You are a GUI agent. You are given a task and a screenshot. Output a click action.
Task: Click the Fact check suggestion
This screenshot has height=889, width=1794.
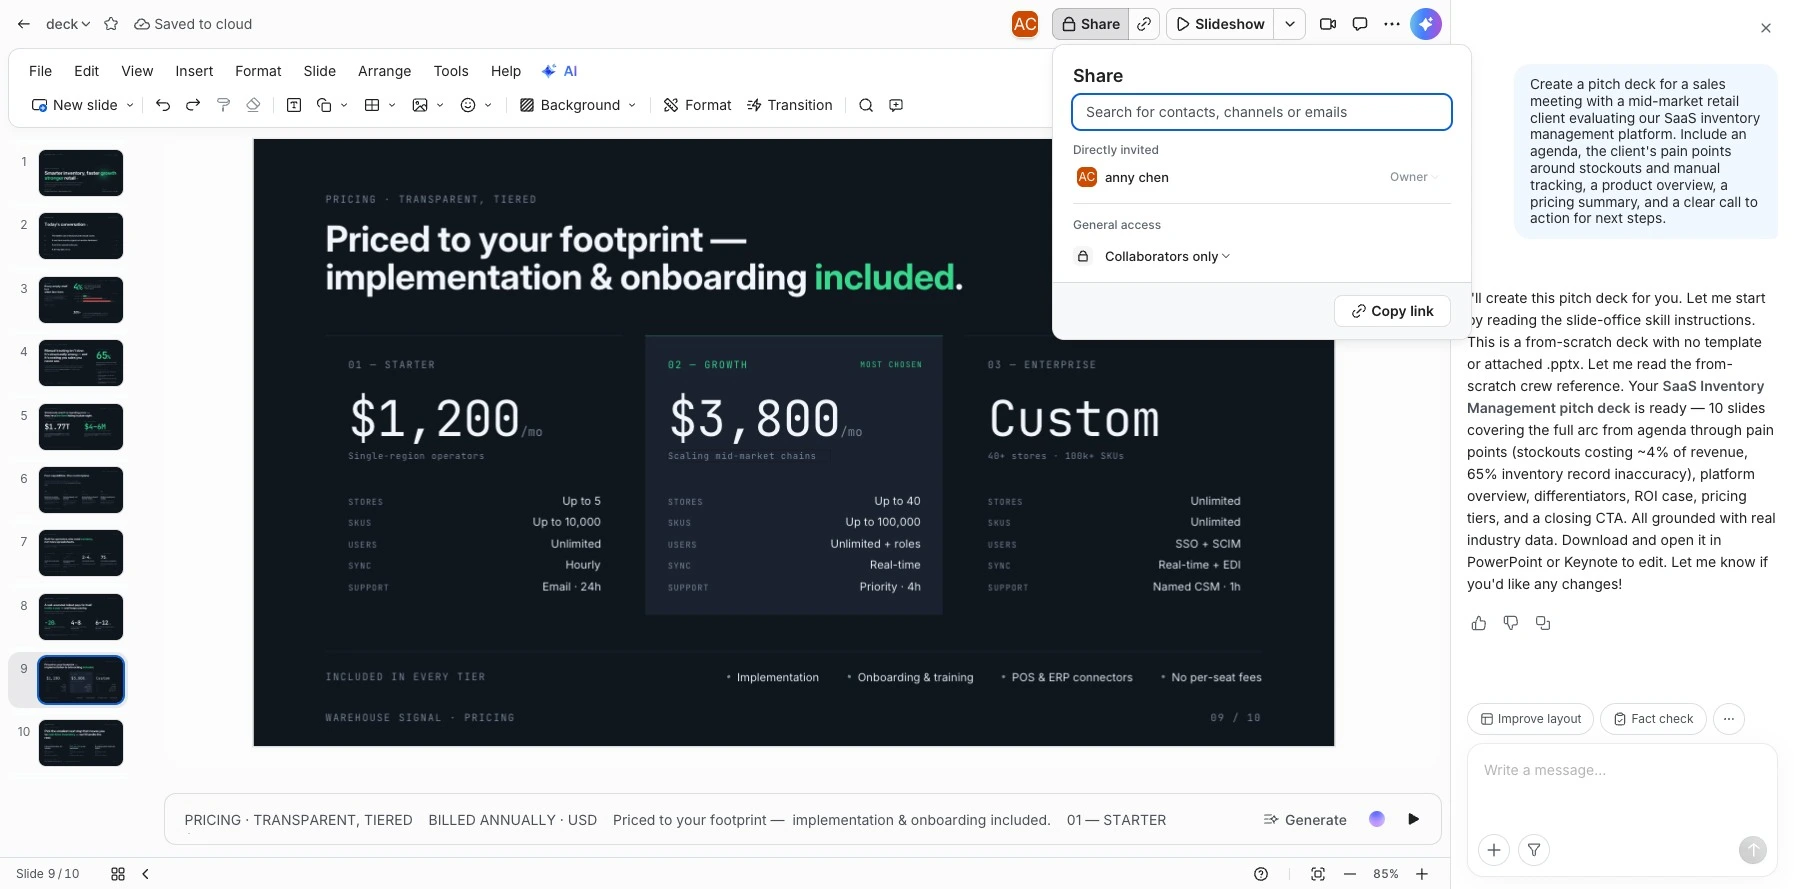pos(1653,719)
